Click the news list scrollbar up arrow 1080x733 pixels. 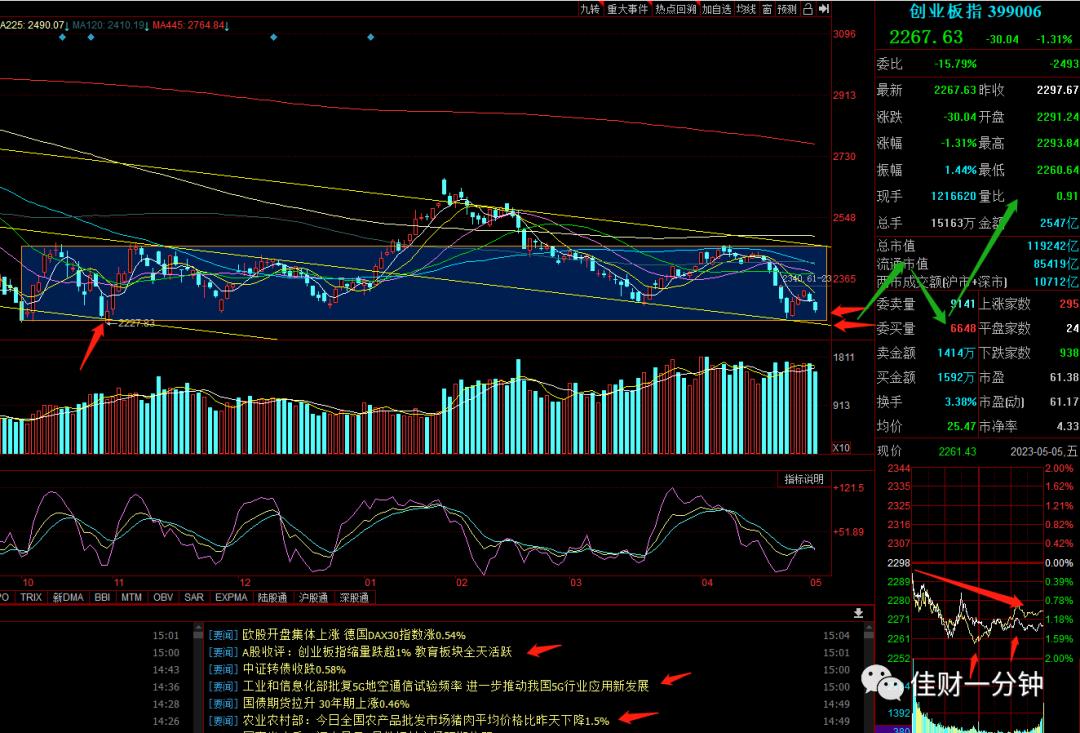pyautogui.click(x=198, y=628)
